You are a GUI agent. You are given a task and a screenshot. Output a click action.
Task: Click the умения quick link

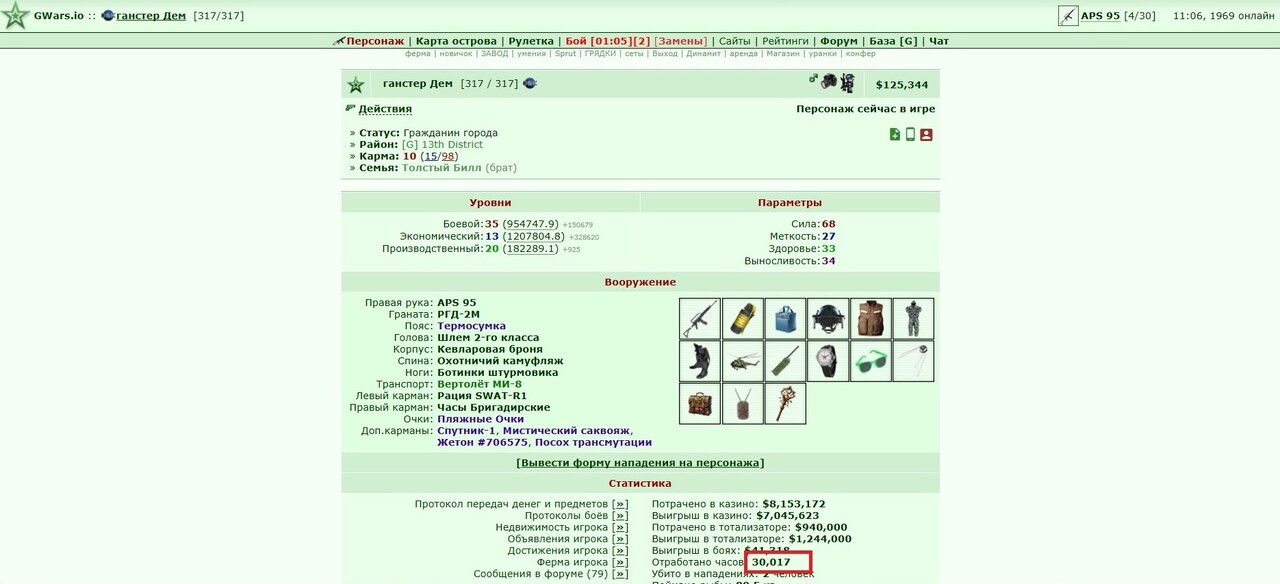click(532, 54)
